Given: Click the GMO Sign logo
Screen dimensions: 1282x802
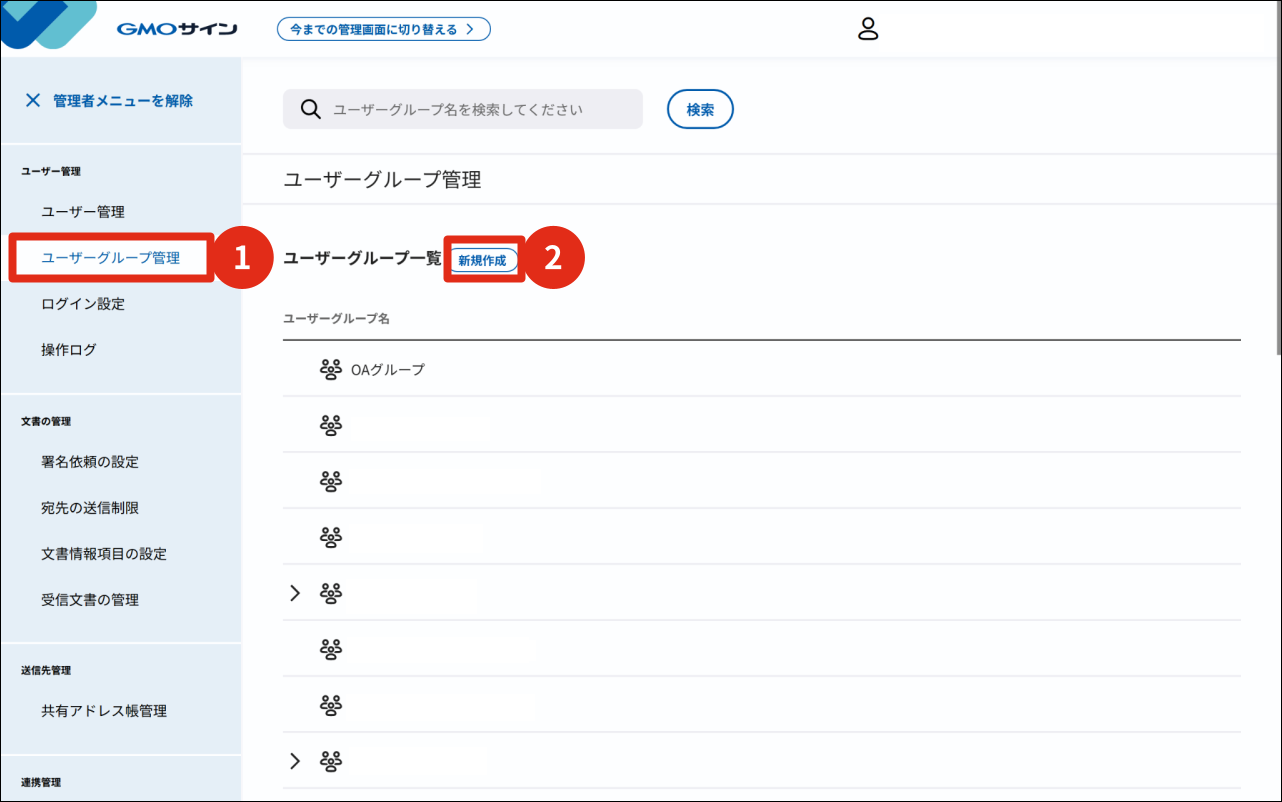Looking at the screenshot, I should point(176,29).
